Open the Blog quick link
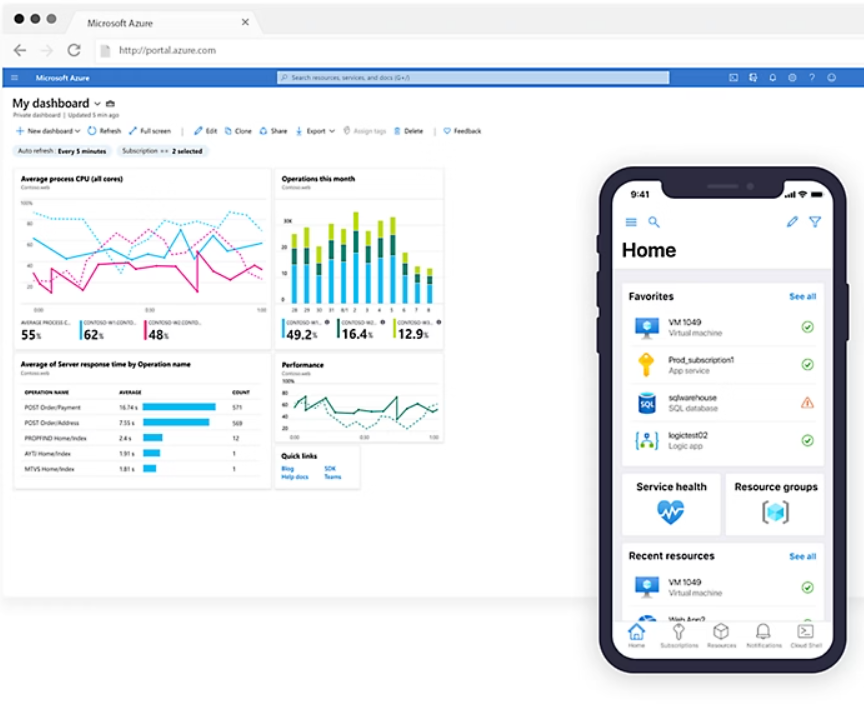 (288, 469)
